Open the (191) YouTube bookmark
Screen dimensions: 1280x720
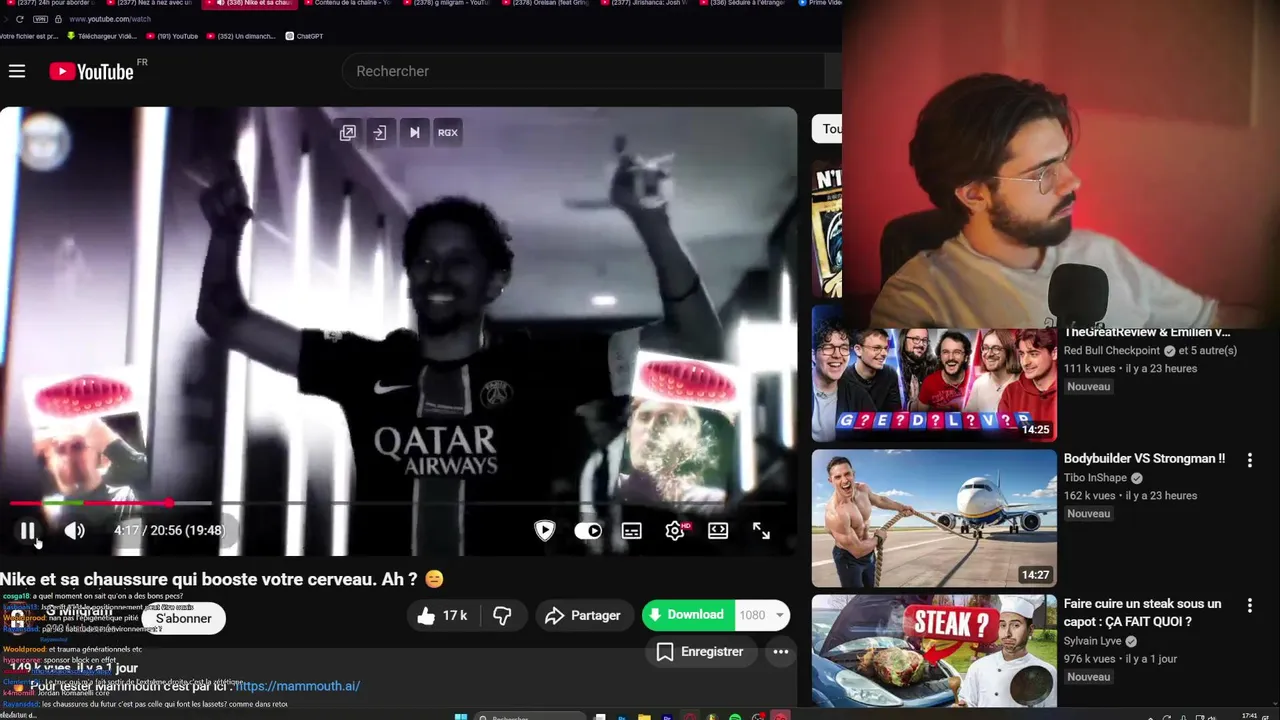coord(172,36)
